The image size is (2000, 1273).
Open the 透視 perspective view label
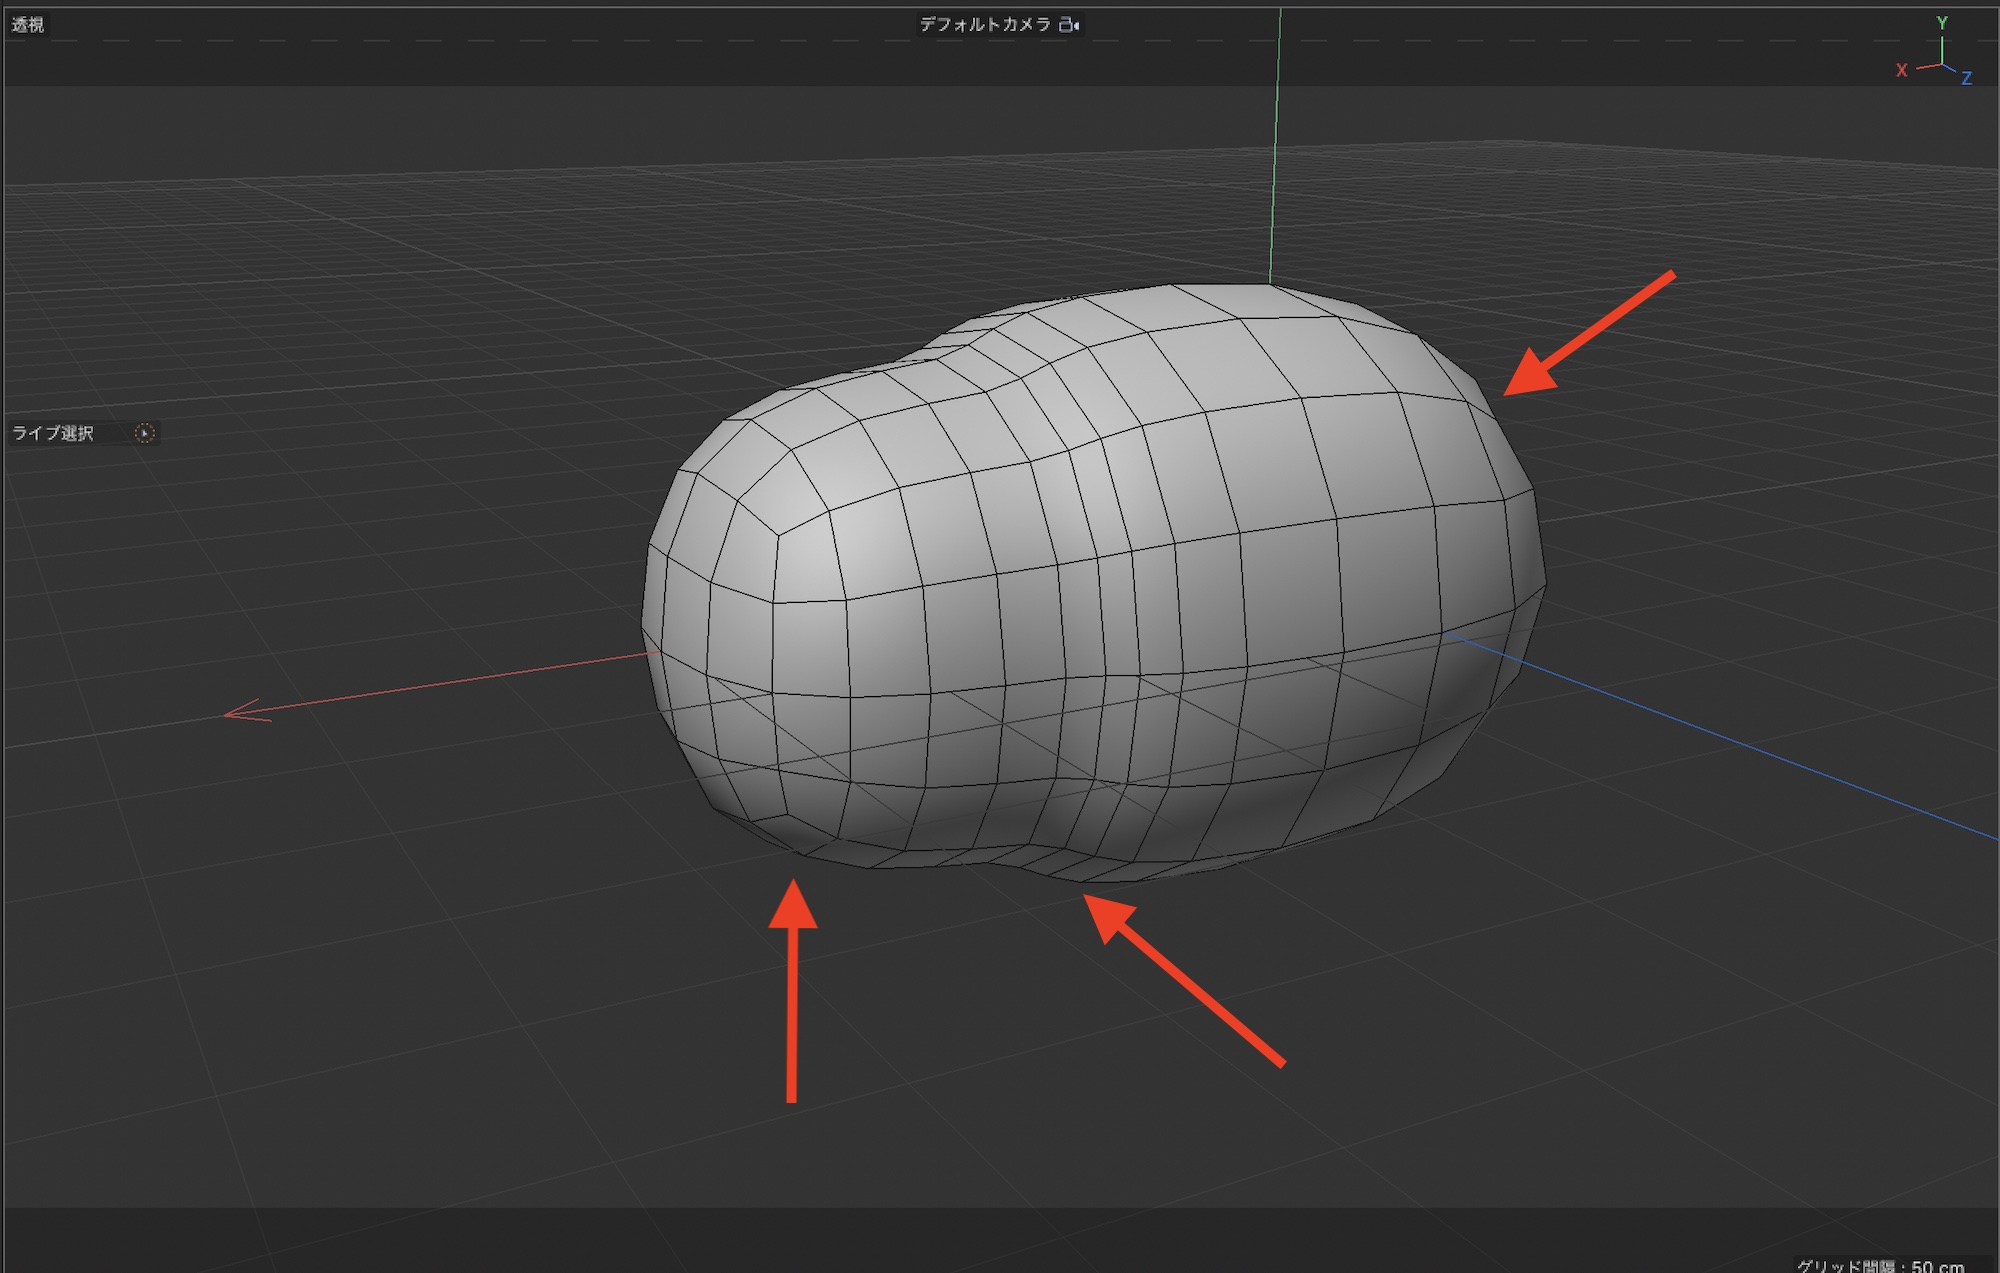click(28, 25)
